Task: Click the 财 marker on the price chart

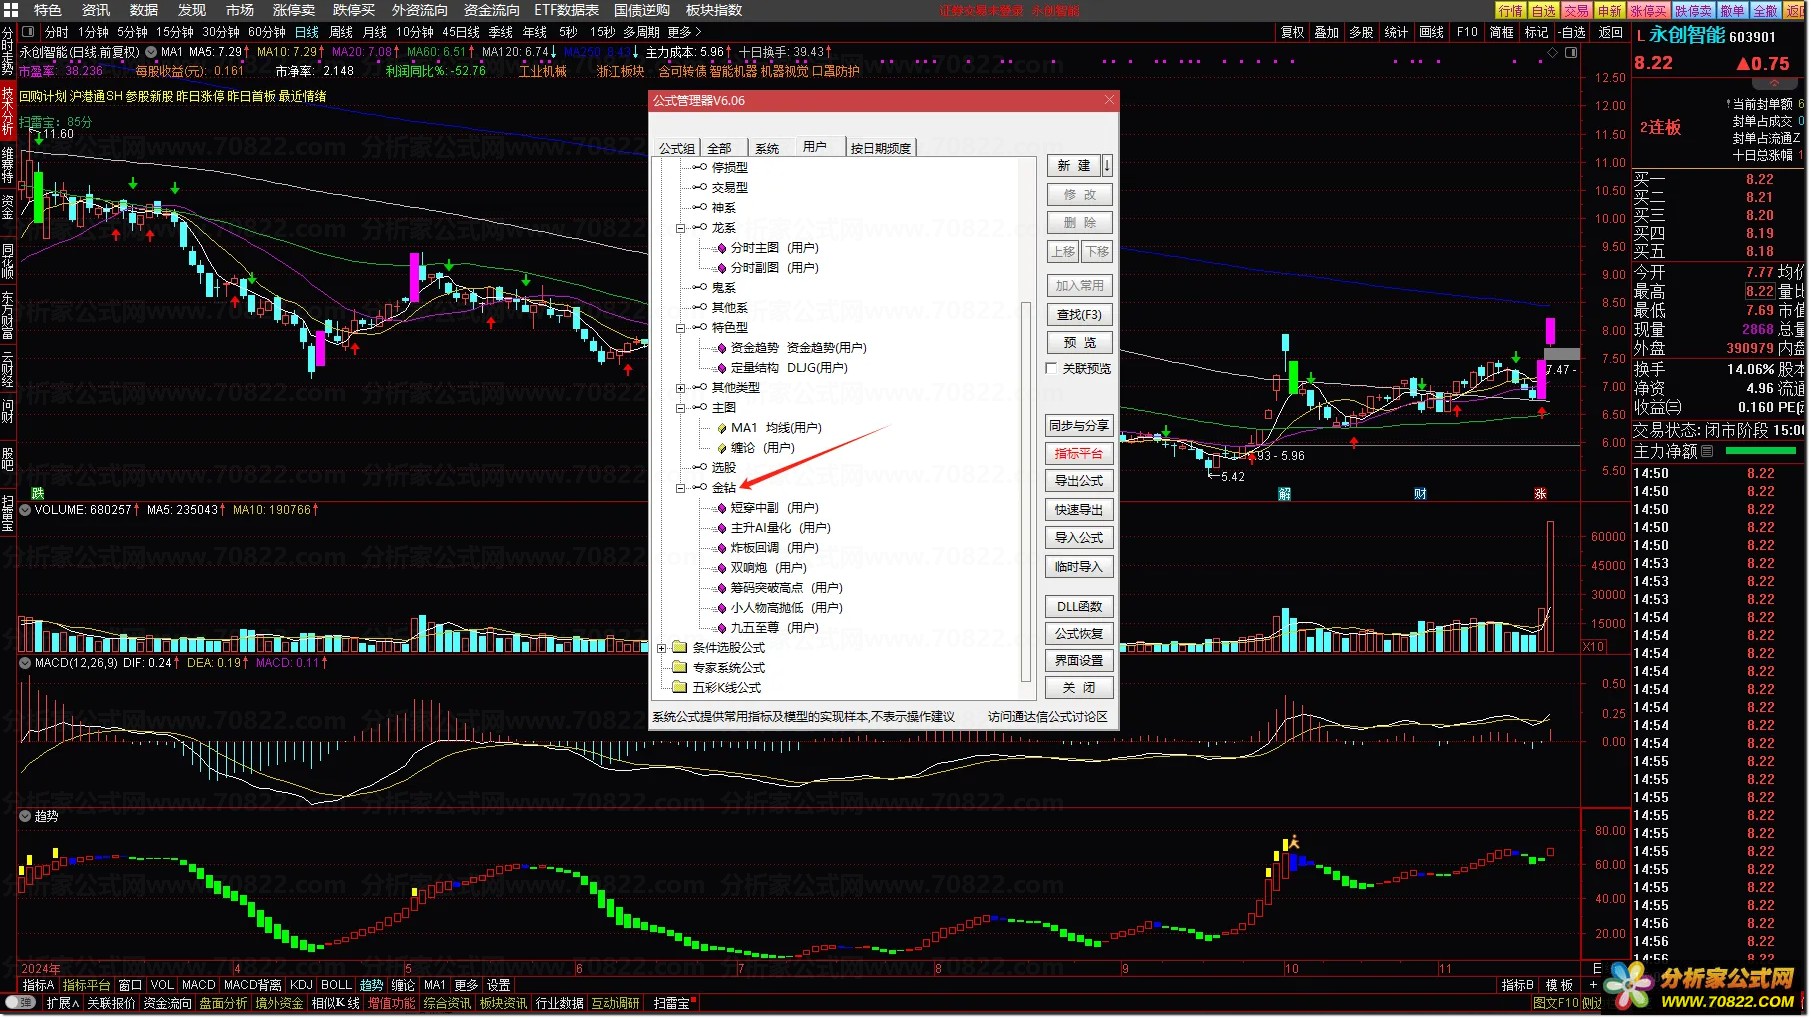Action: 1420,494
